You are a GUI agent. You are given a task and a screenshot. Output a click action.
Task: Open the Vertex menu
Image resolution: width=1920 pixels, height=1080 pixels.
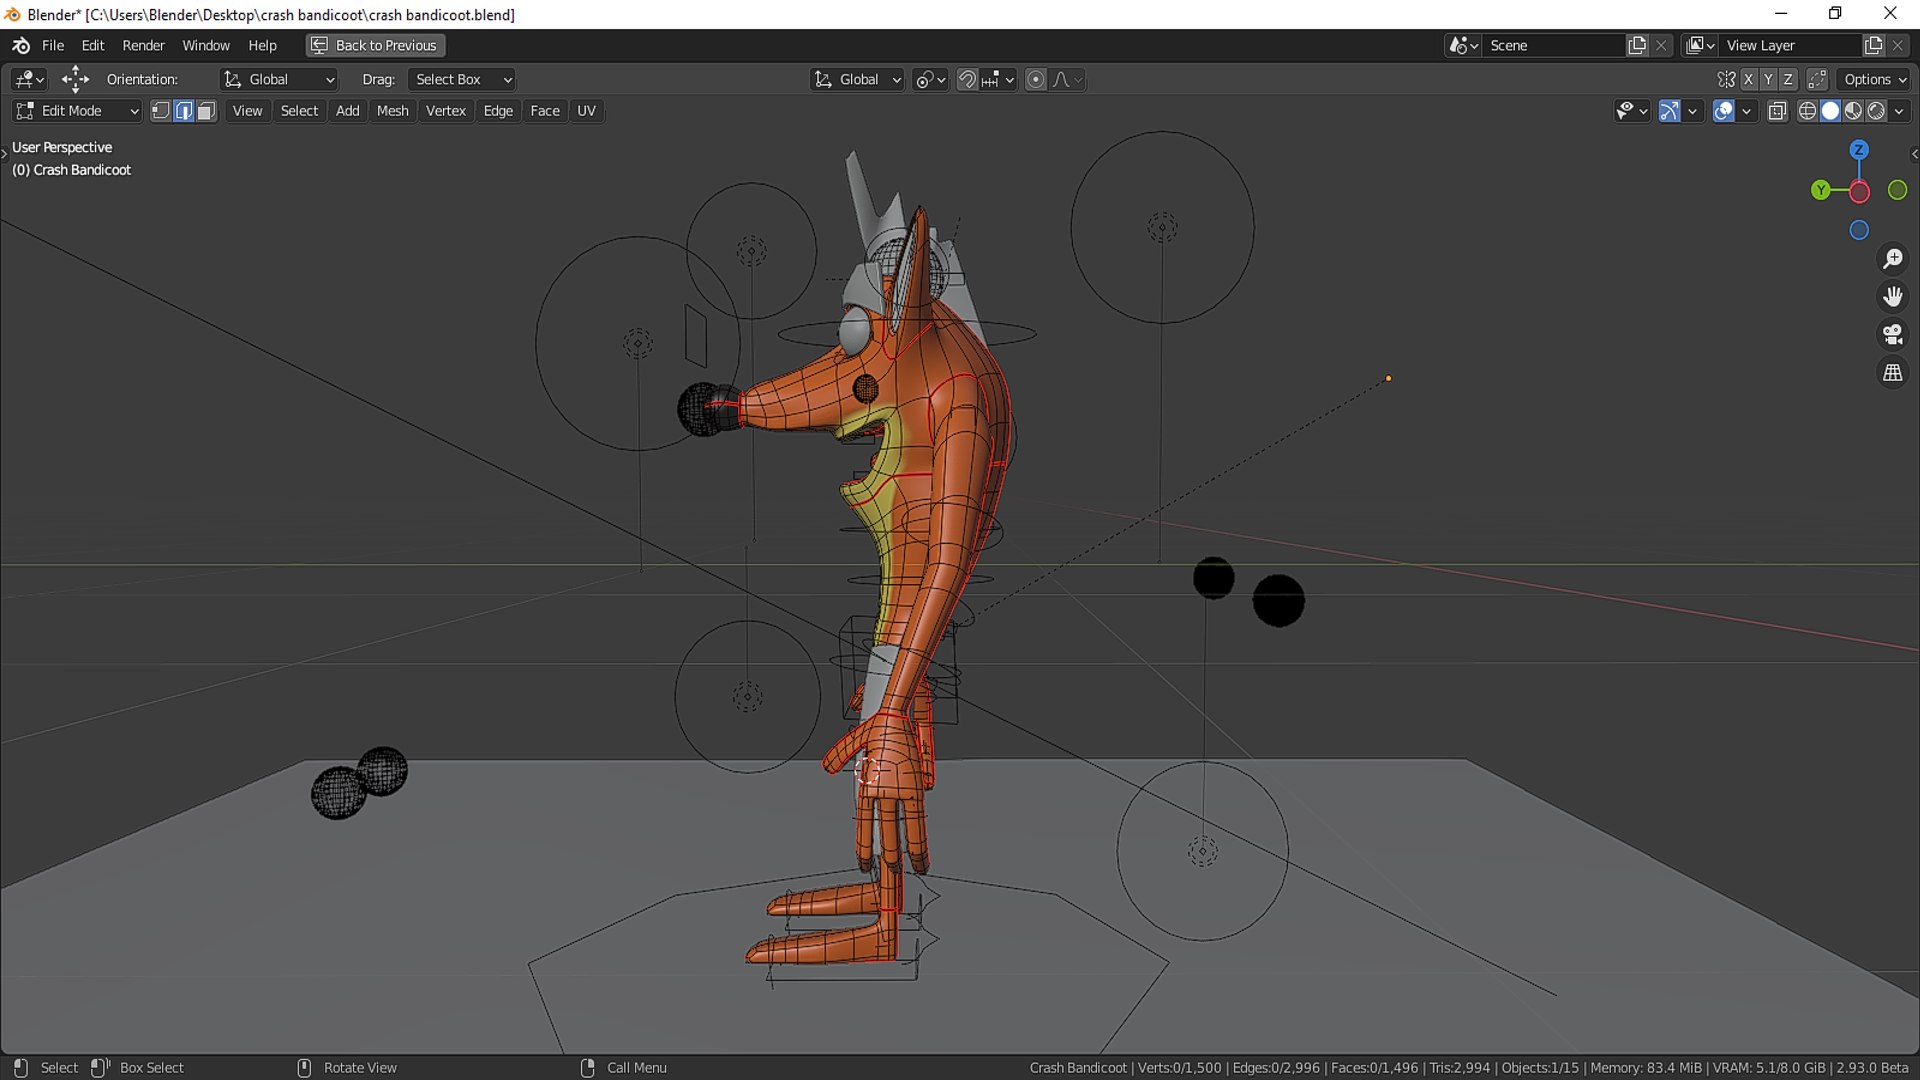pos(445,111)
